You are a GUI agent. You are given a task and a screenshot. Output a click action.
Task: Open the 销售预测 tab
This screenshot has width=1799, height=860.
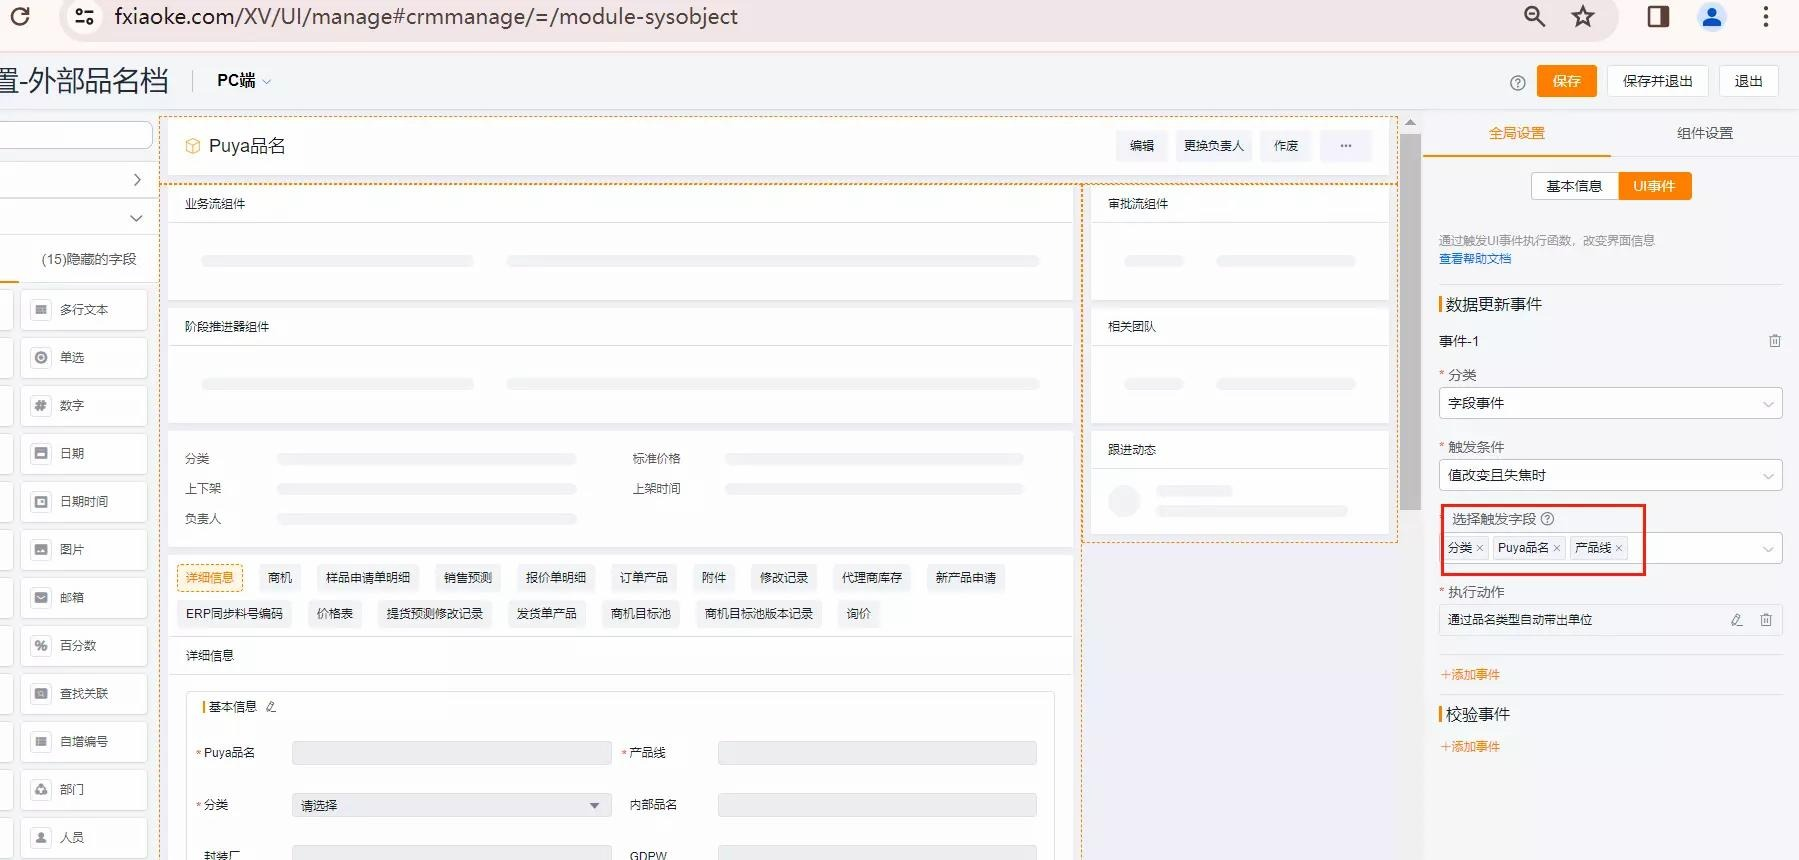[x=468, y=577]
